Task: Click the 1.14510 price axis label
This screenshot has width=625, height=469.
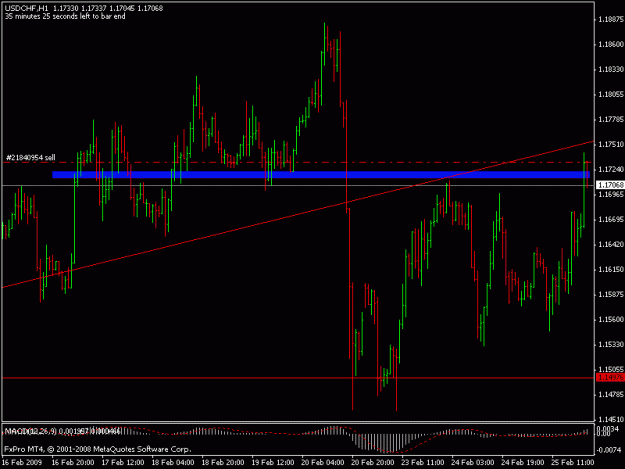Action: pos(611,419)
